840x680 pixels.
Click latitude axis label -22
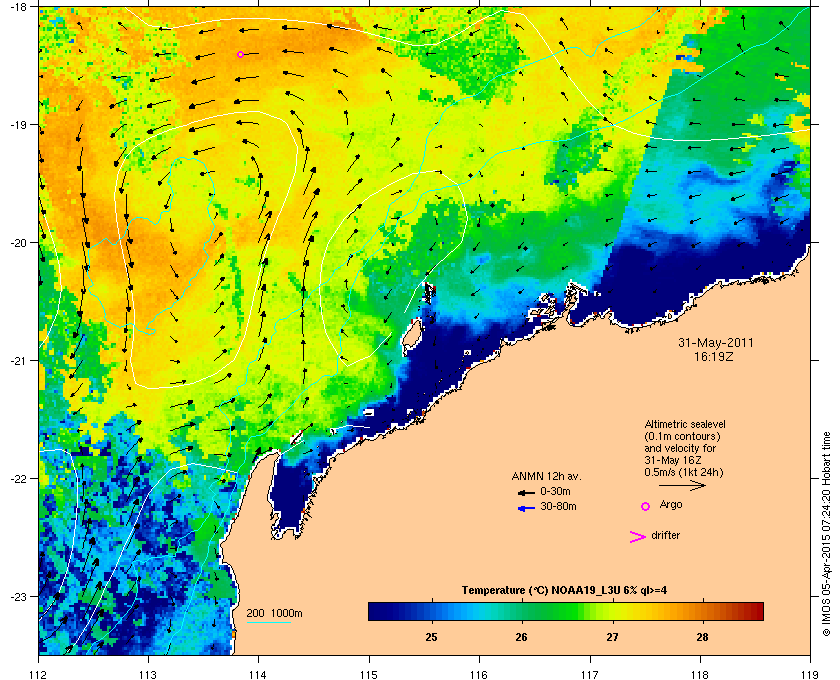point(19,478)
